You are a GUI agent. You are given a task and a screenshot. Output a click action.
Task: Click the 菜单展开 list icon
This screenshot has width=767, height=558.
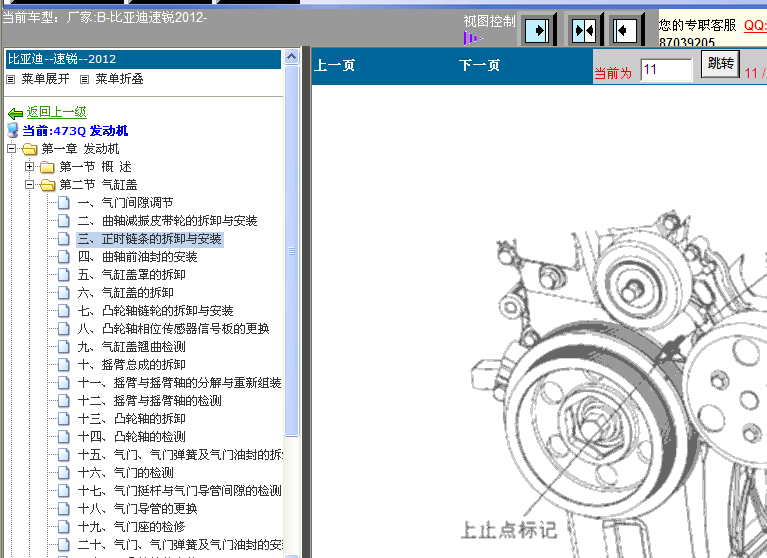[11, 79]
